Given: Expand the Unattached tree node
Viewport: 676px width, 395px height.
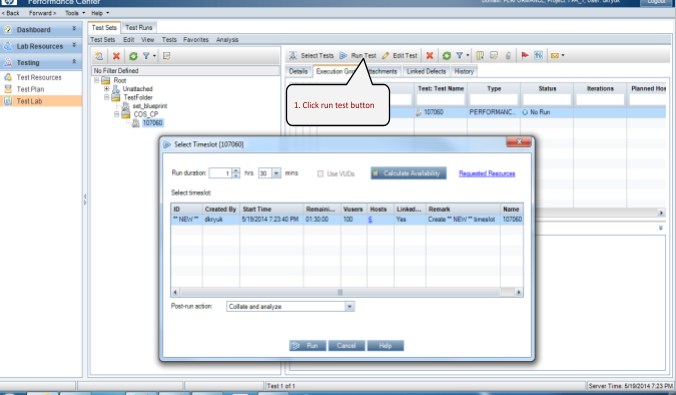Looking at the screenshot, I should pos(106,88).
